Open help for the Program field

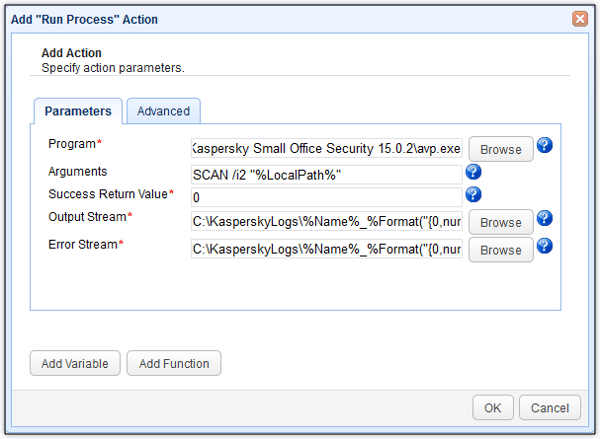coord(545,146)
